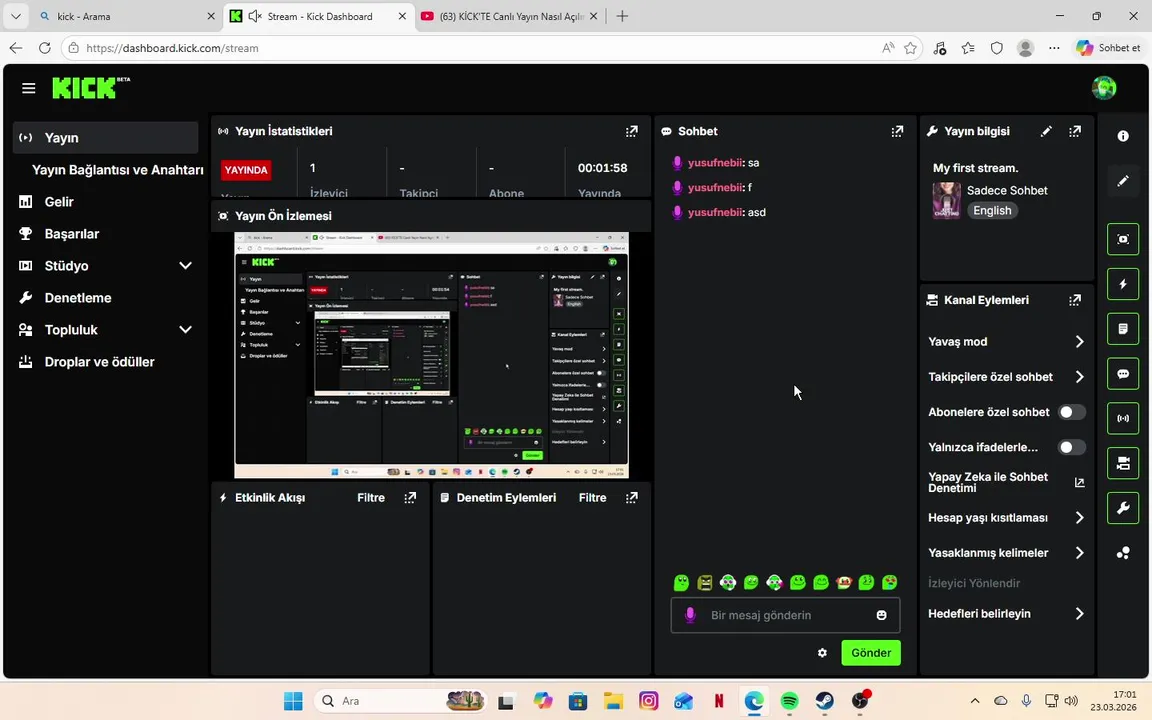This screenshot has height=720, width=1152.
Task: Expand the Stüdyo sidebar section
Action: [x=185, y=266]
